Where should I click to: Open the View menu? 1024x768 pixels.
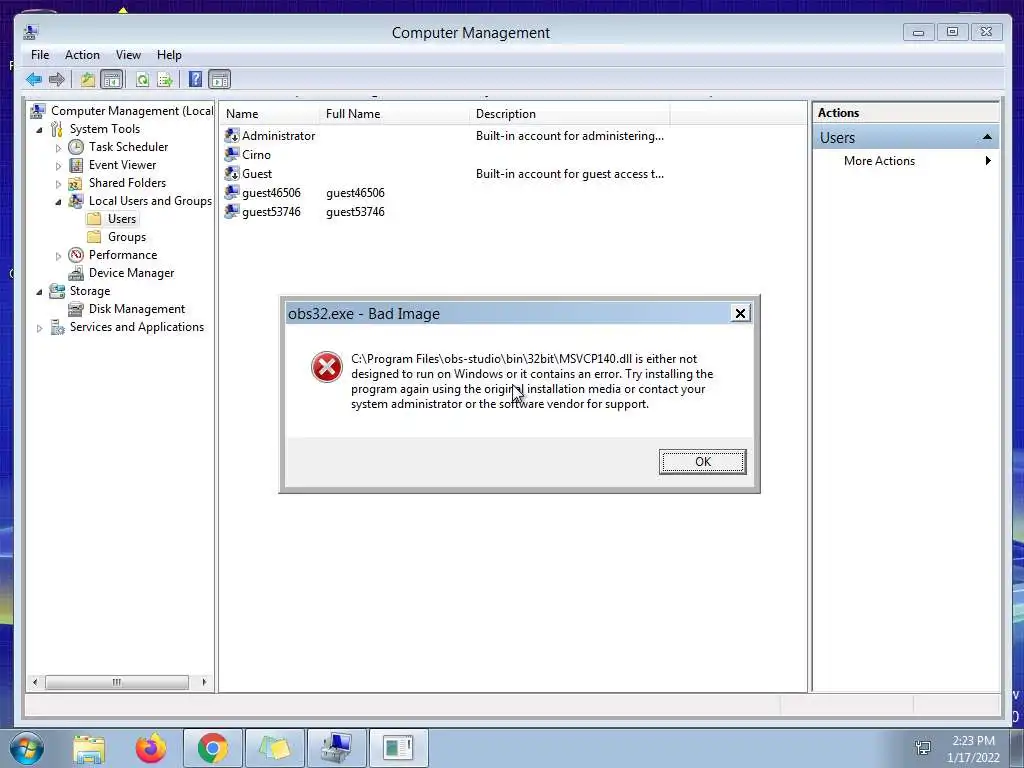click(128, 55)
